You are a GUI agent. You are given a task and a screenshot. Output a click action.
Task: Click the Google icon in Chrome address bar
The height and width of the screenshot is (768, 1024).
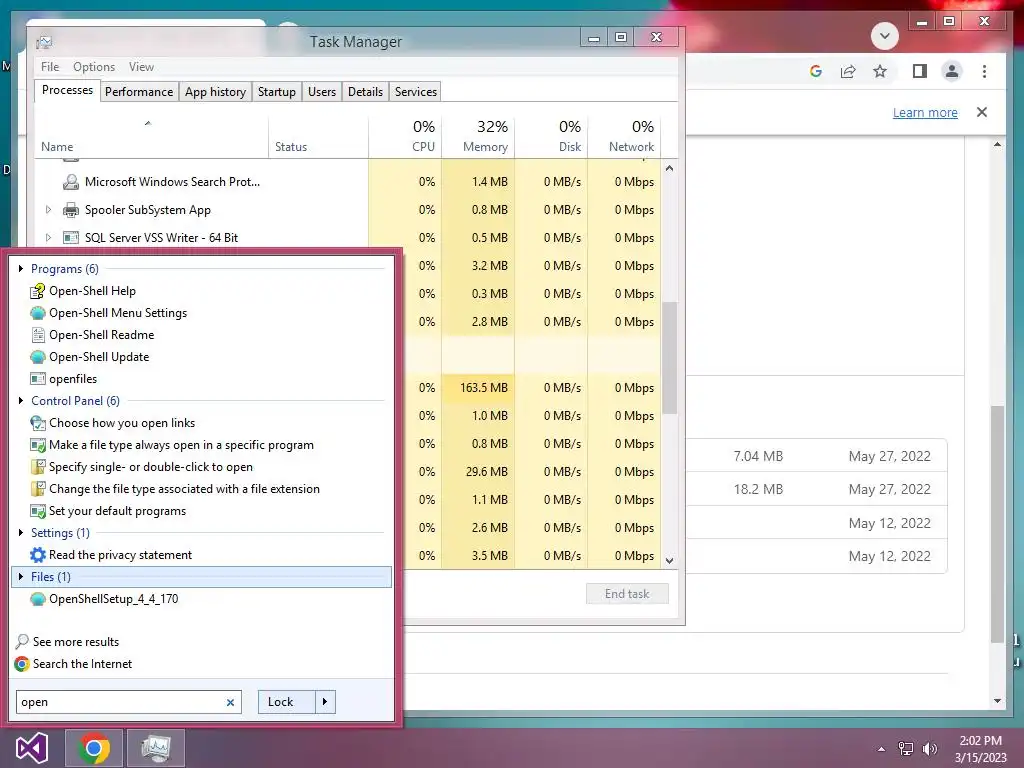pos(816,71)
